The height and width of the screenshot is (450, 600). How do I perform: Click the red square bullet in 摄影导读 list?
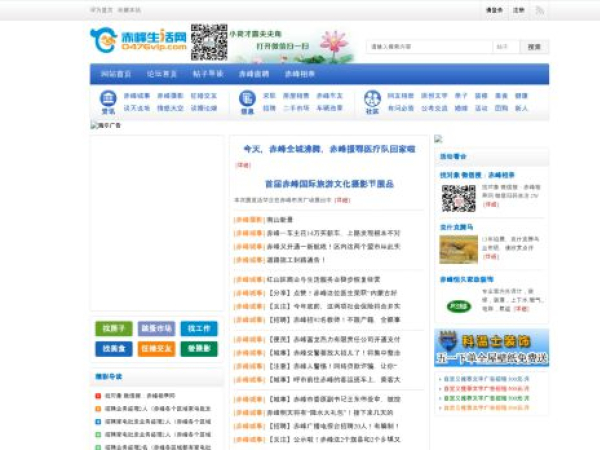(98, 396)
